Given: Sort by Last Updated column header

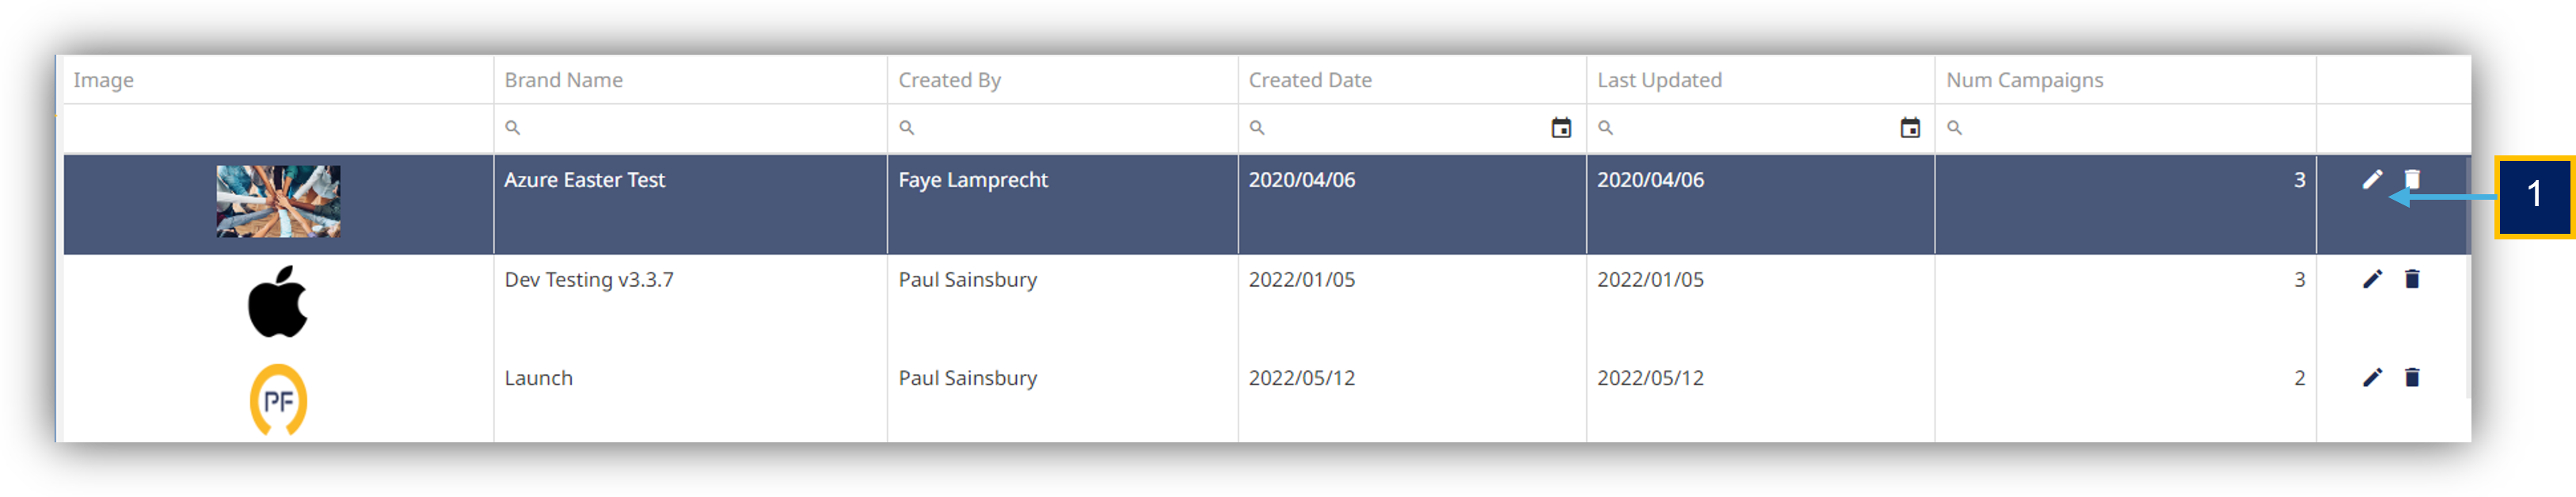Looking at the screenshot, I should coord(1659,80).
